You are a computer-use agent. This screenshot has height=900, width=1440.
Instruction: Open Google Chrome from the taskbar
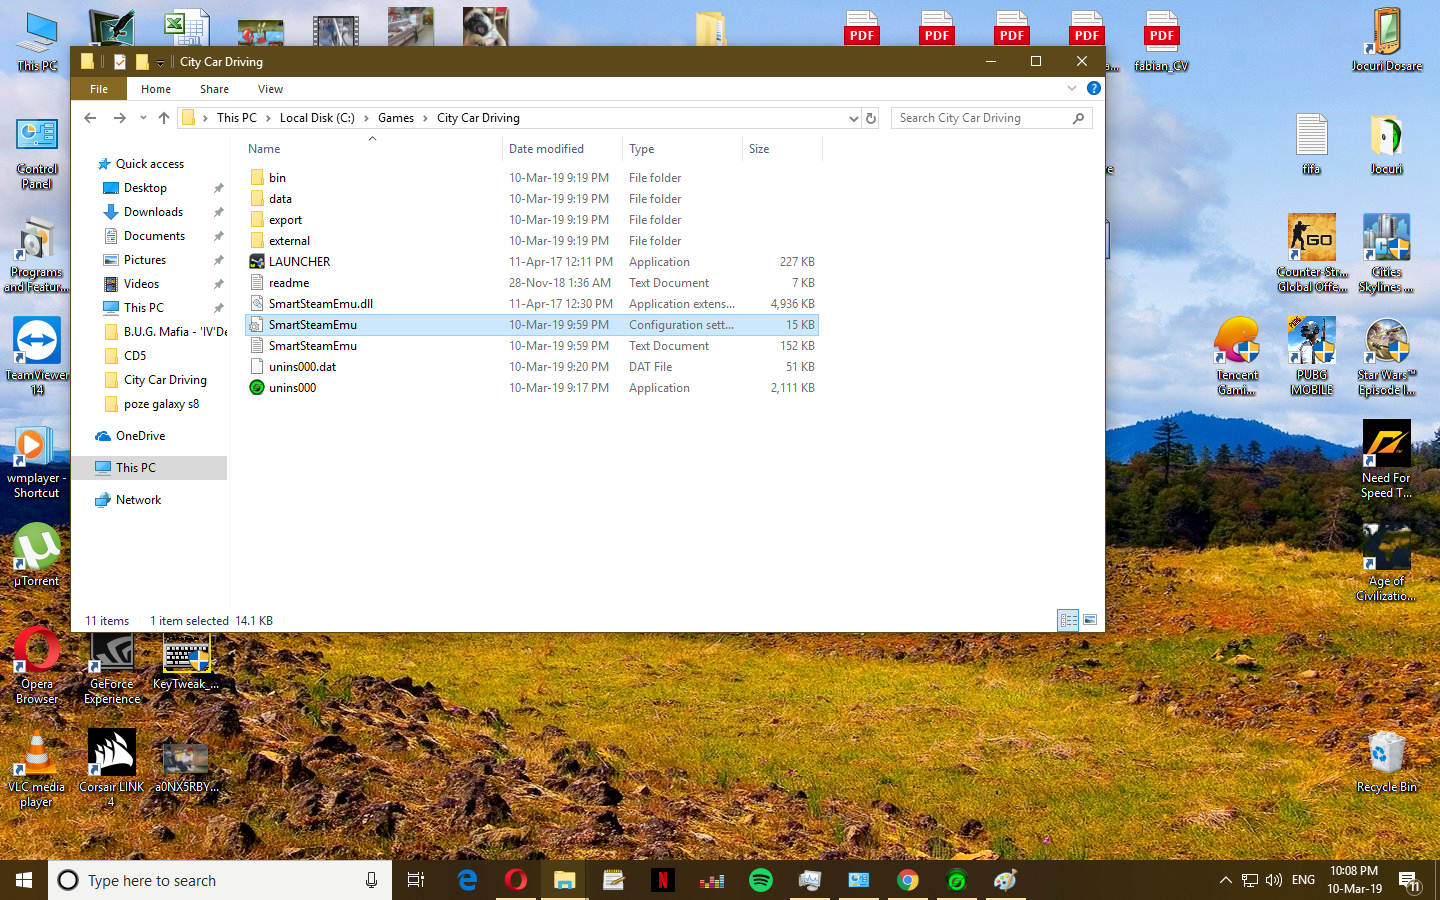pos(908,880)
